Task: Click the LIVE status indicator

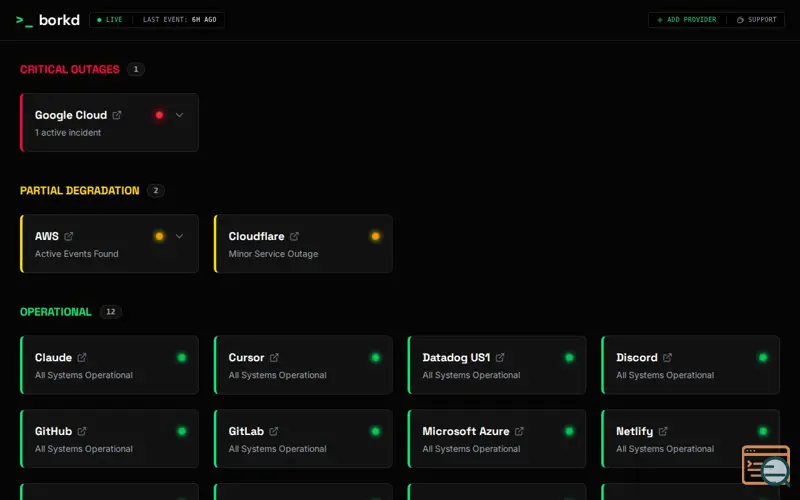Action: pos(110,20)
